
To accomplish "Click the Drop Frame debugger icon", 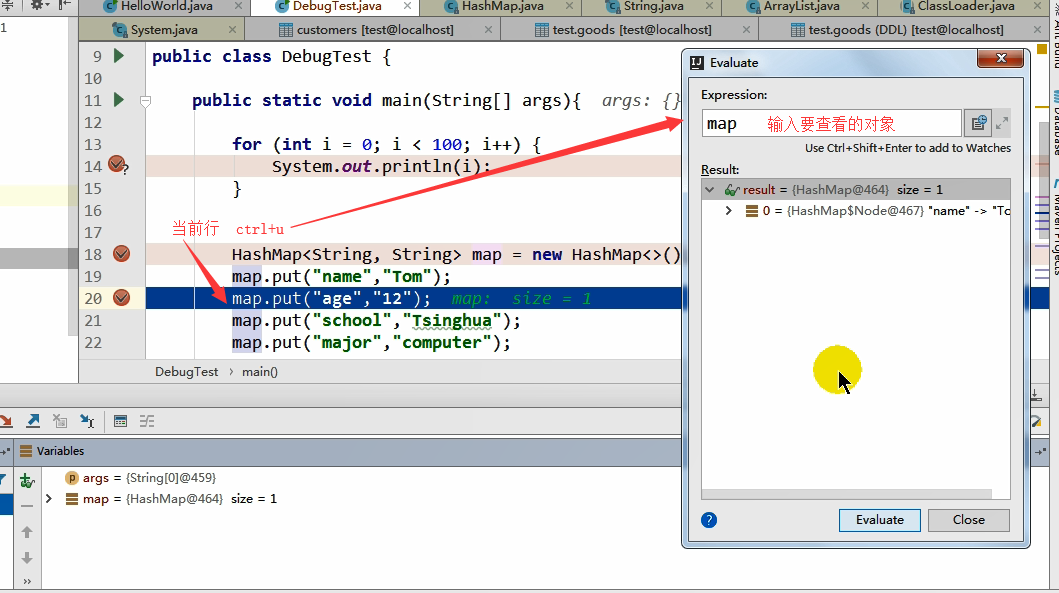I will pyautogui.click(x=59, y=421).
